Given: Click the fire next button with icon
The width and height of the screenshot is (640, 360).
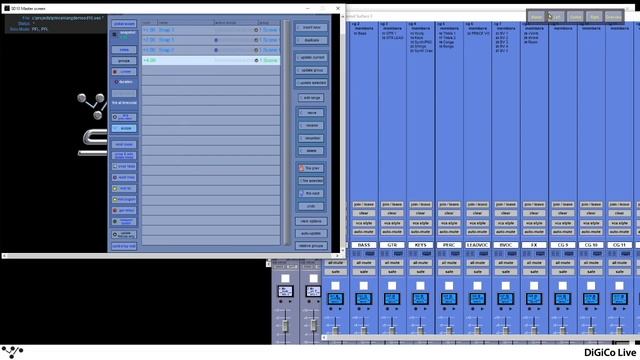Looking at the screenshot, I should tap(311, 193).
